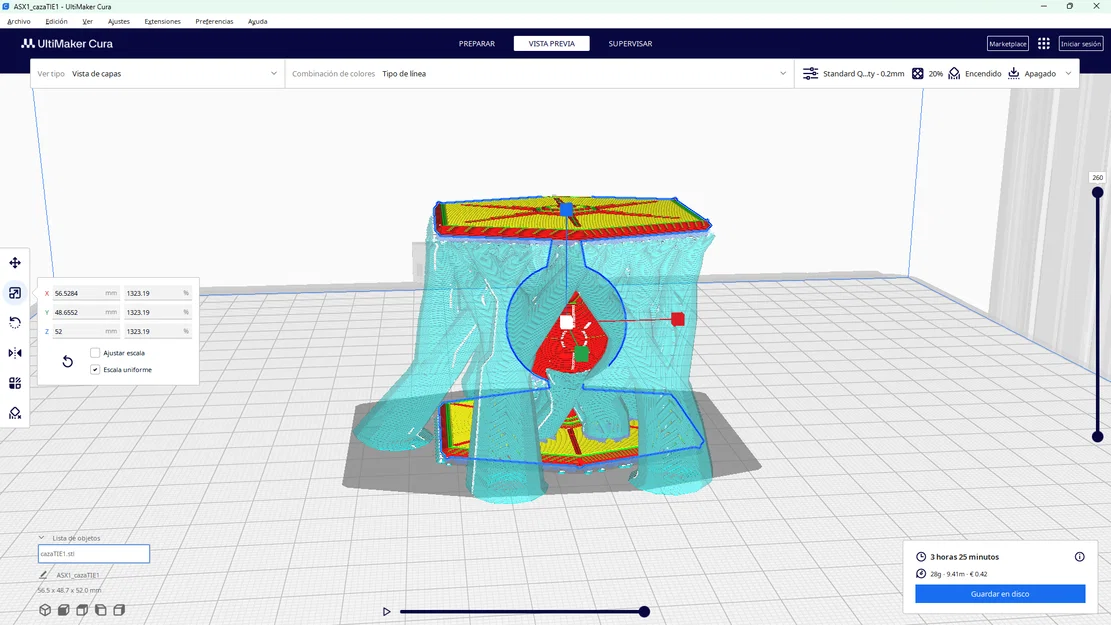Open the per-model settings tool
This screenshot has height=625, width=1111.
14,382
